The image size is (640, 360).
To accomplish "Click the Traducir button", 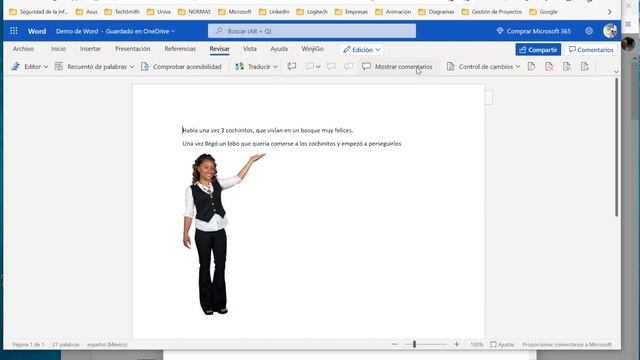I will click(x=252, y=67).
